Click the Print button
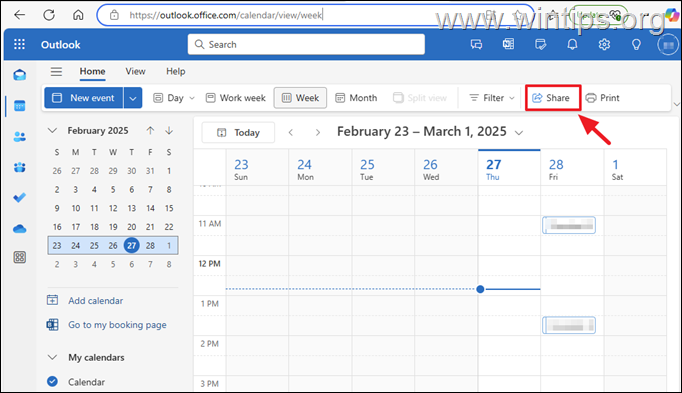Image resolution: width=682 pixels, height=393 pixels. click(x=602, y=98)
